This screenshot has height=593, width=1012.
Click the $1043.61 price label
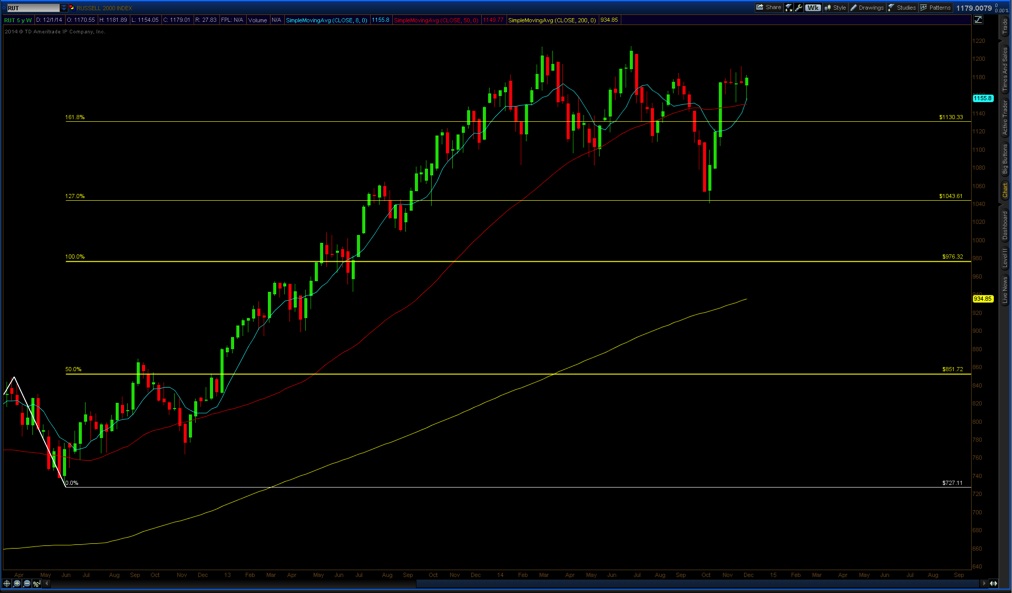coord(951,196)
